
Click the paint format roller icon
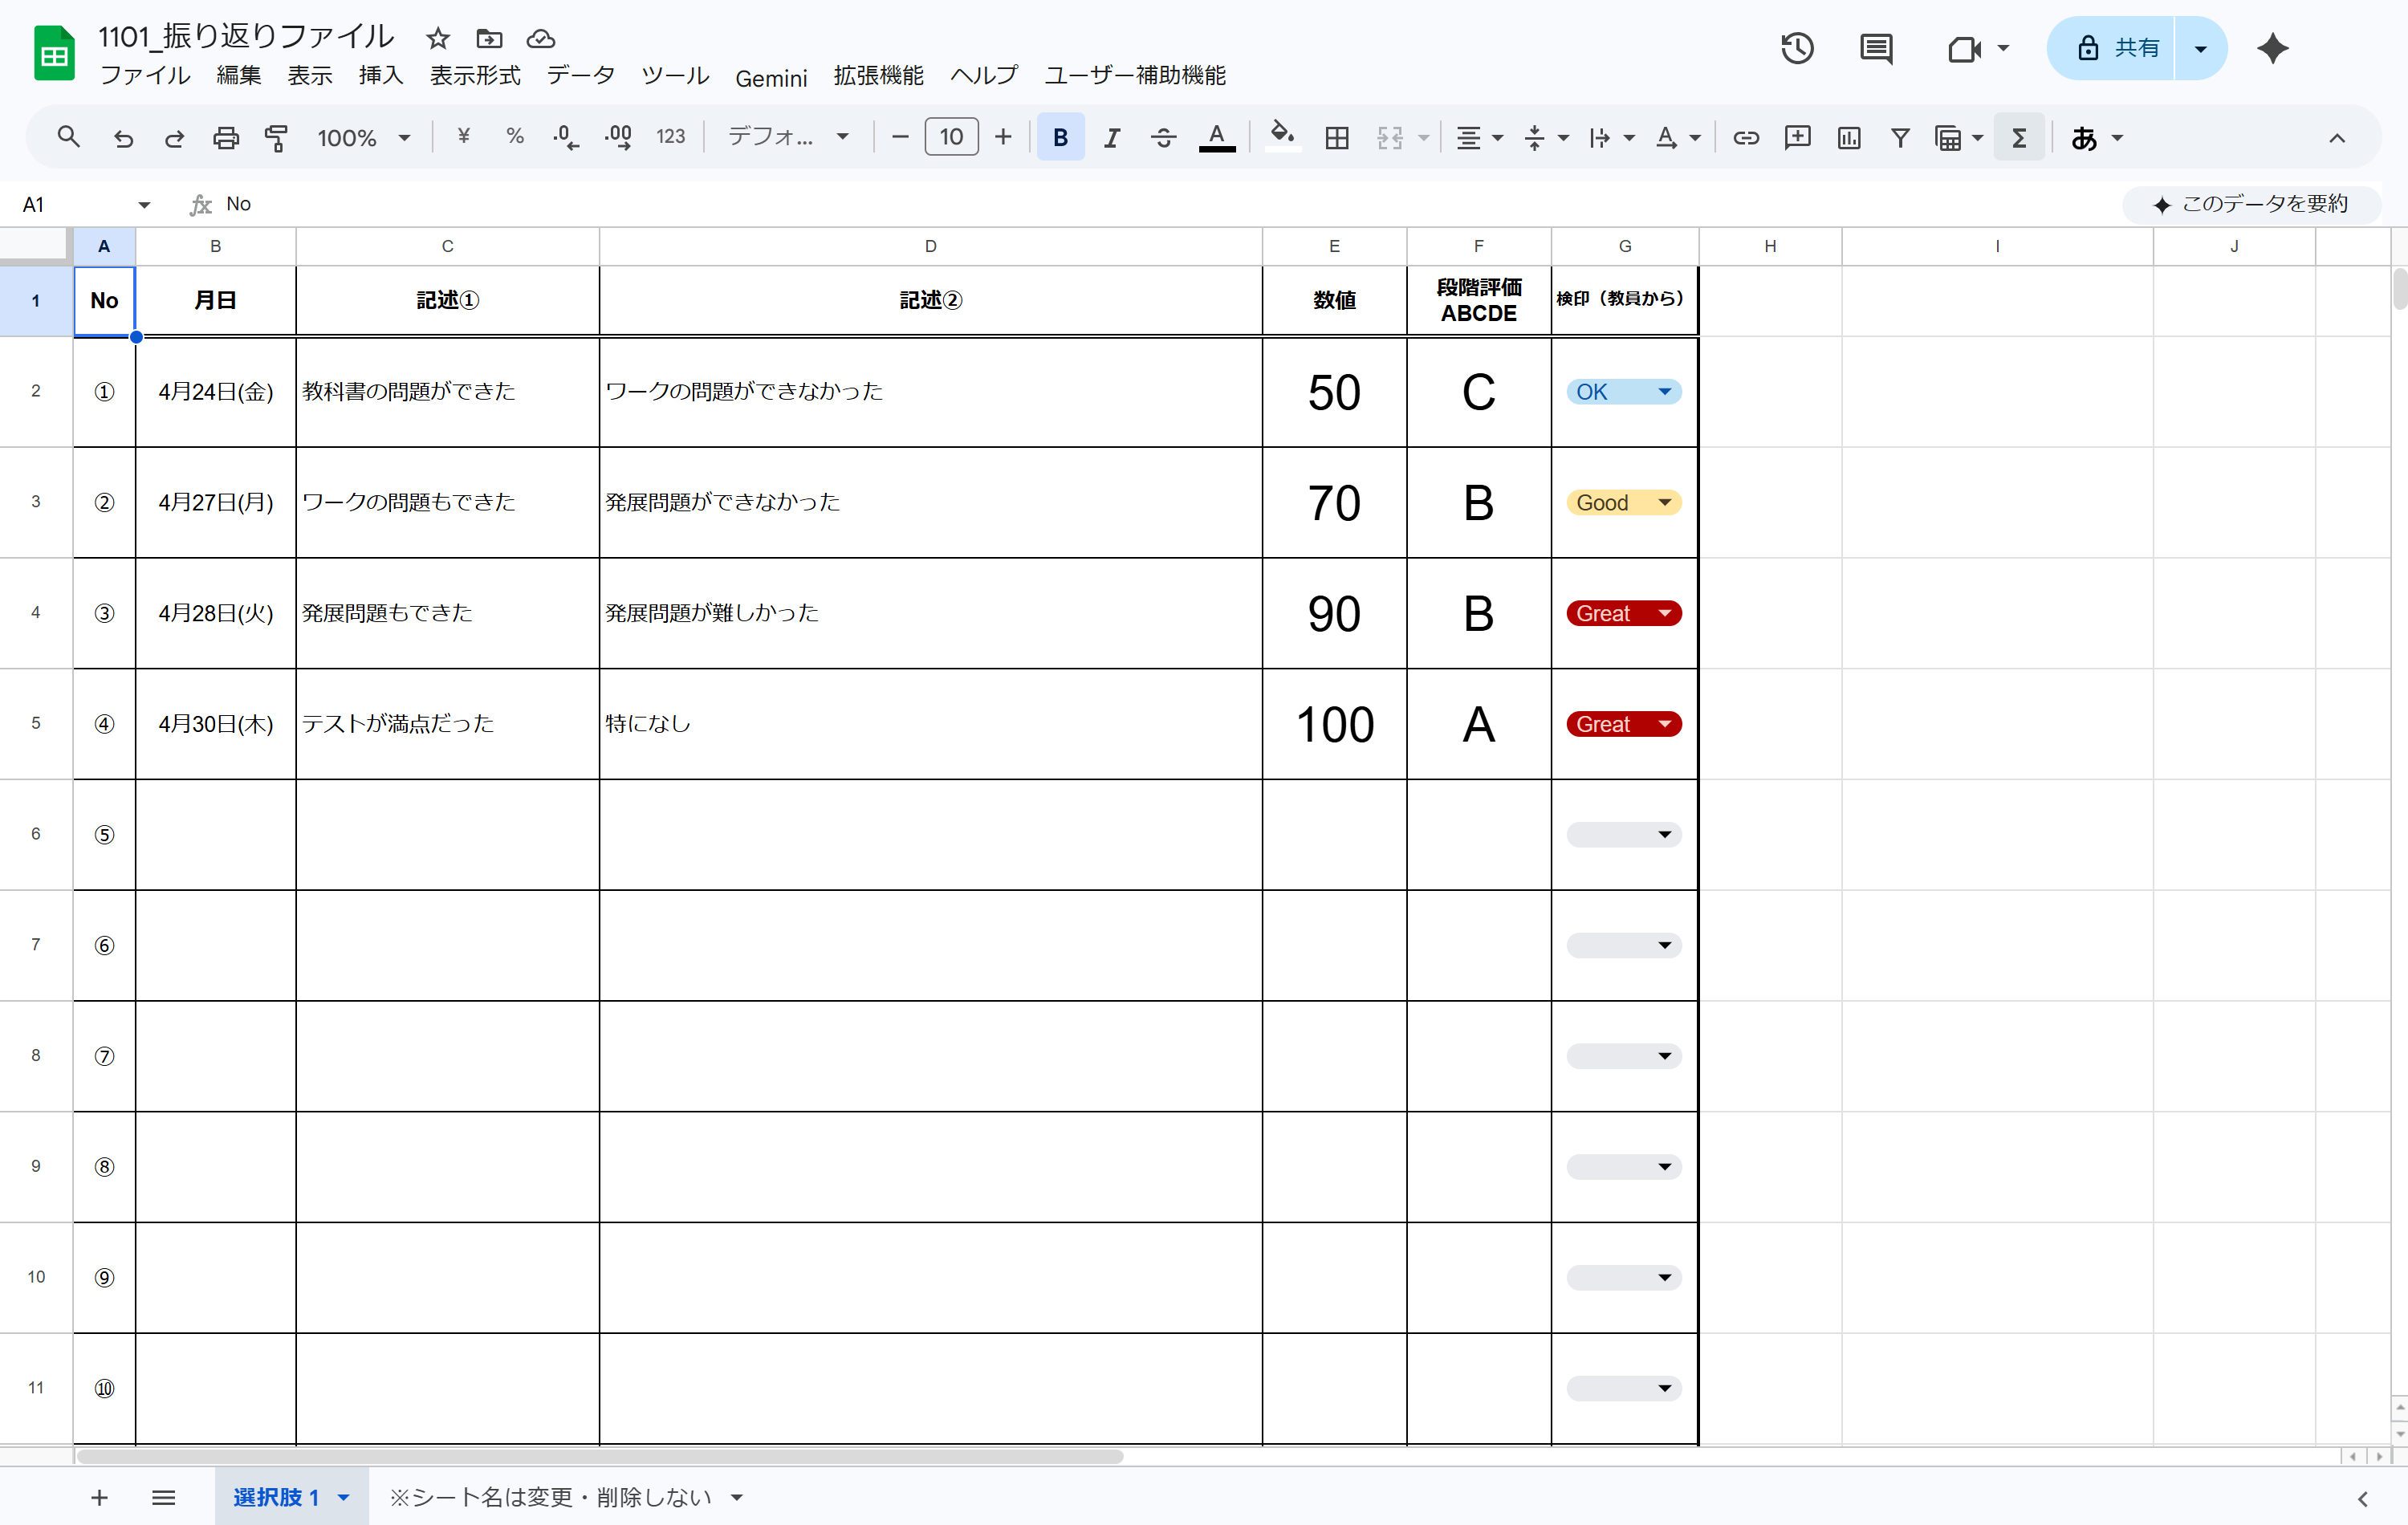tap(276, 138)
